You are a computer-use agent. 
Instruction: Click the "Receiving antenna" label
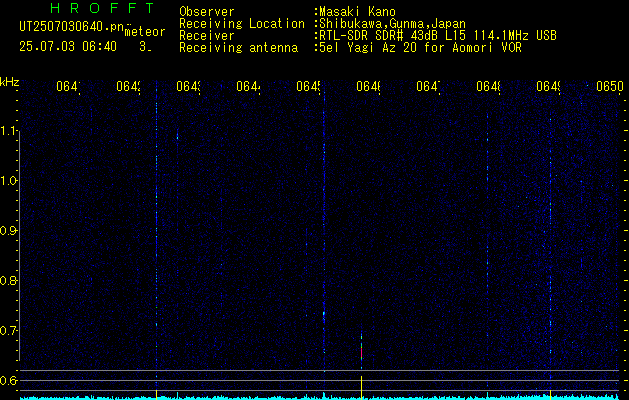point(238,48)
